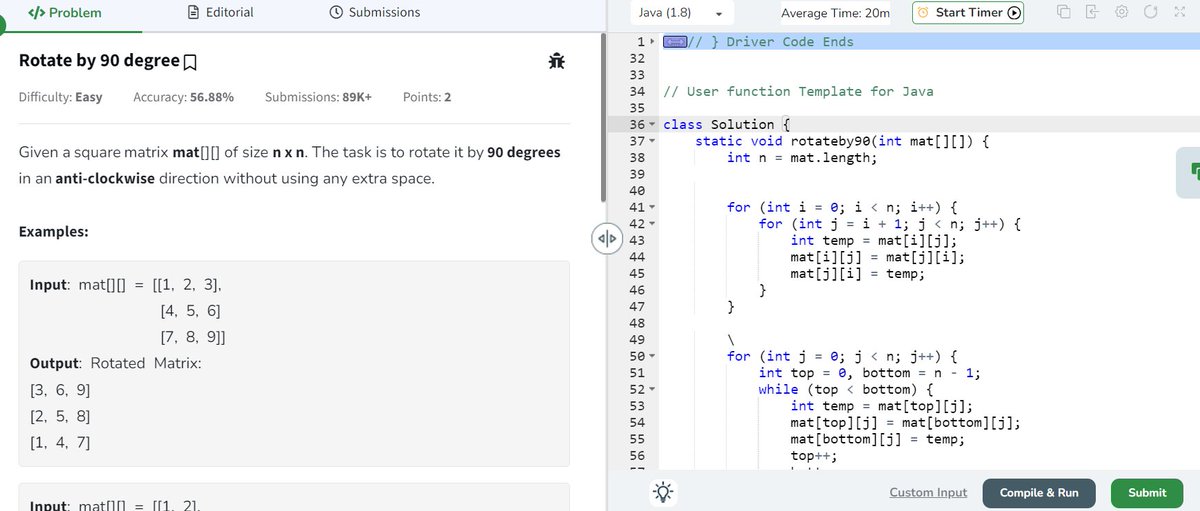Click the Start Timer button
The image size is (1200, 511).
tap(969, 13)
